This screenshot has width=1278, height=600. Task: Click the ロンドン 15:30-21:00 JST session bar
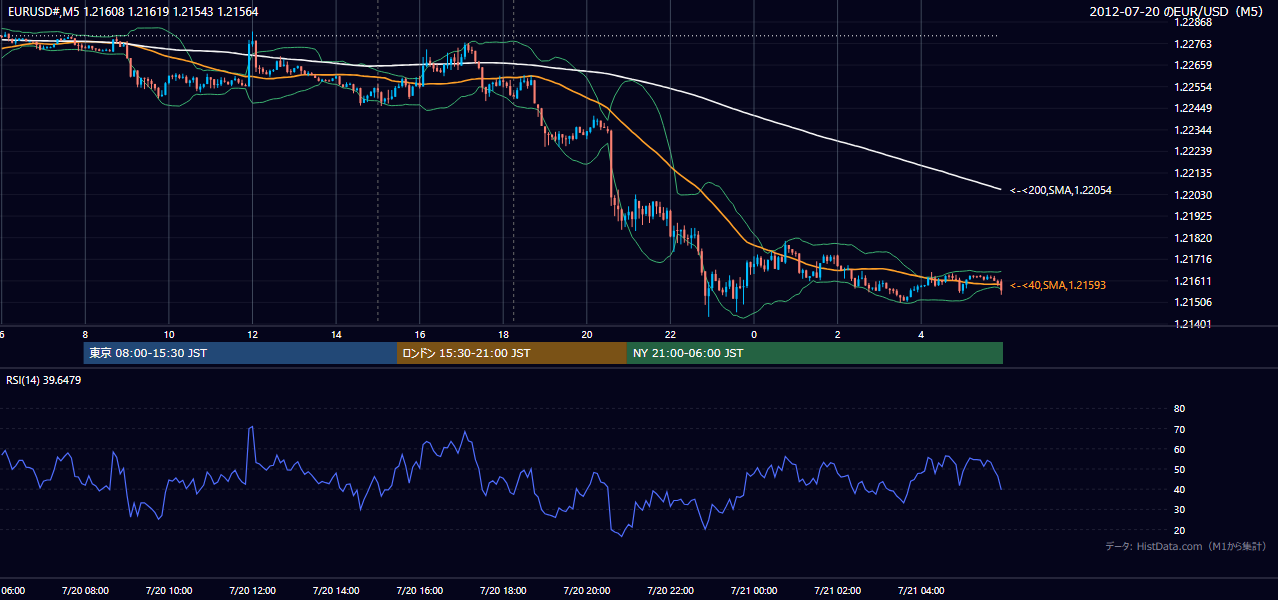point(512,353)
